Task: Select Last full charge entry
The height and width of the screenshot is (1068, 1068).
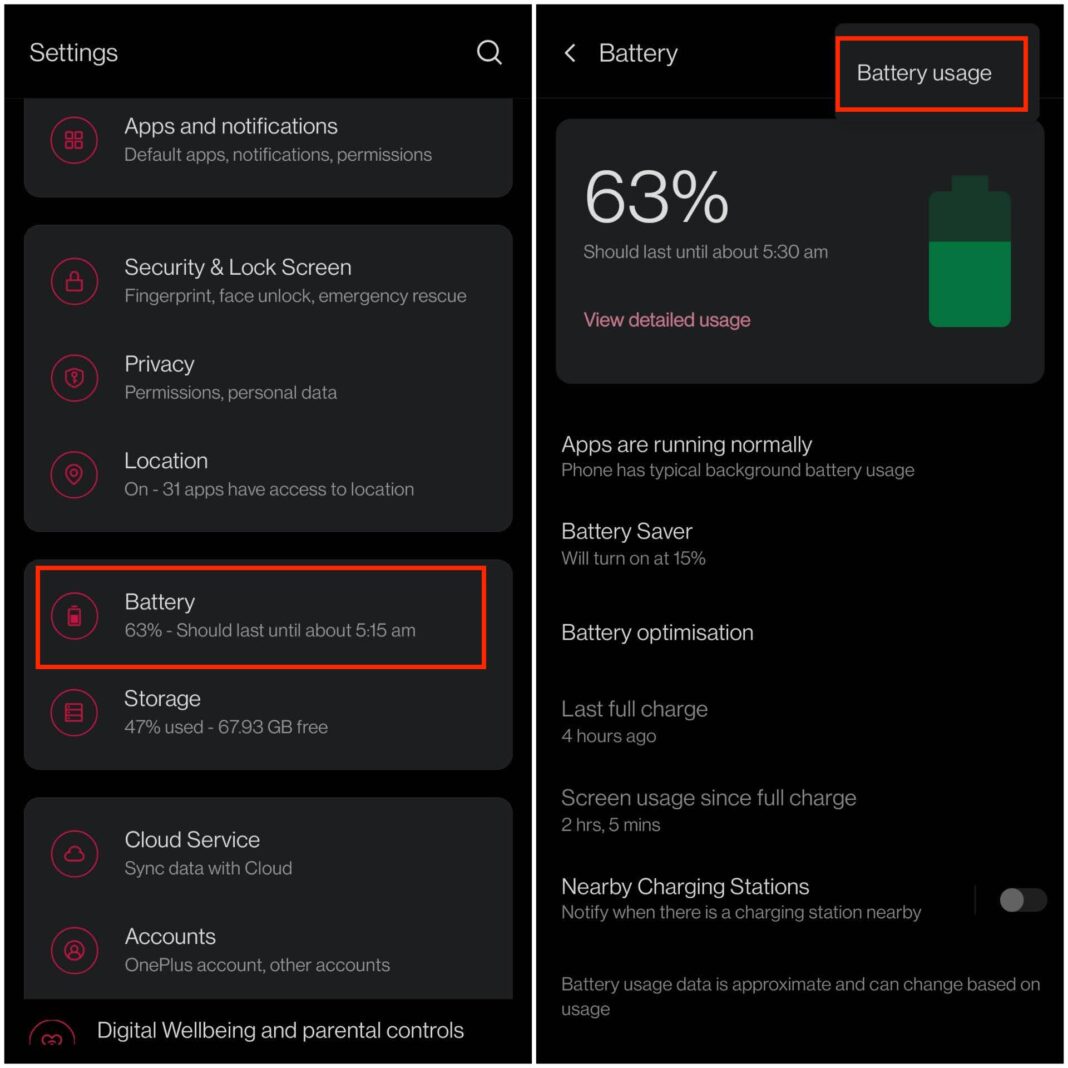Action: click(x=634, y=708)
